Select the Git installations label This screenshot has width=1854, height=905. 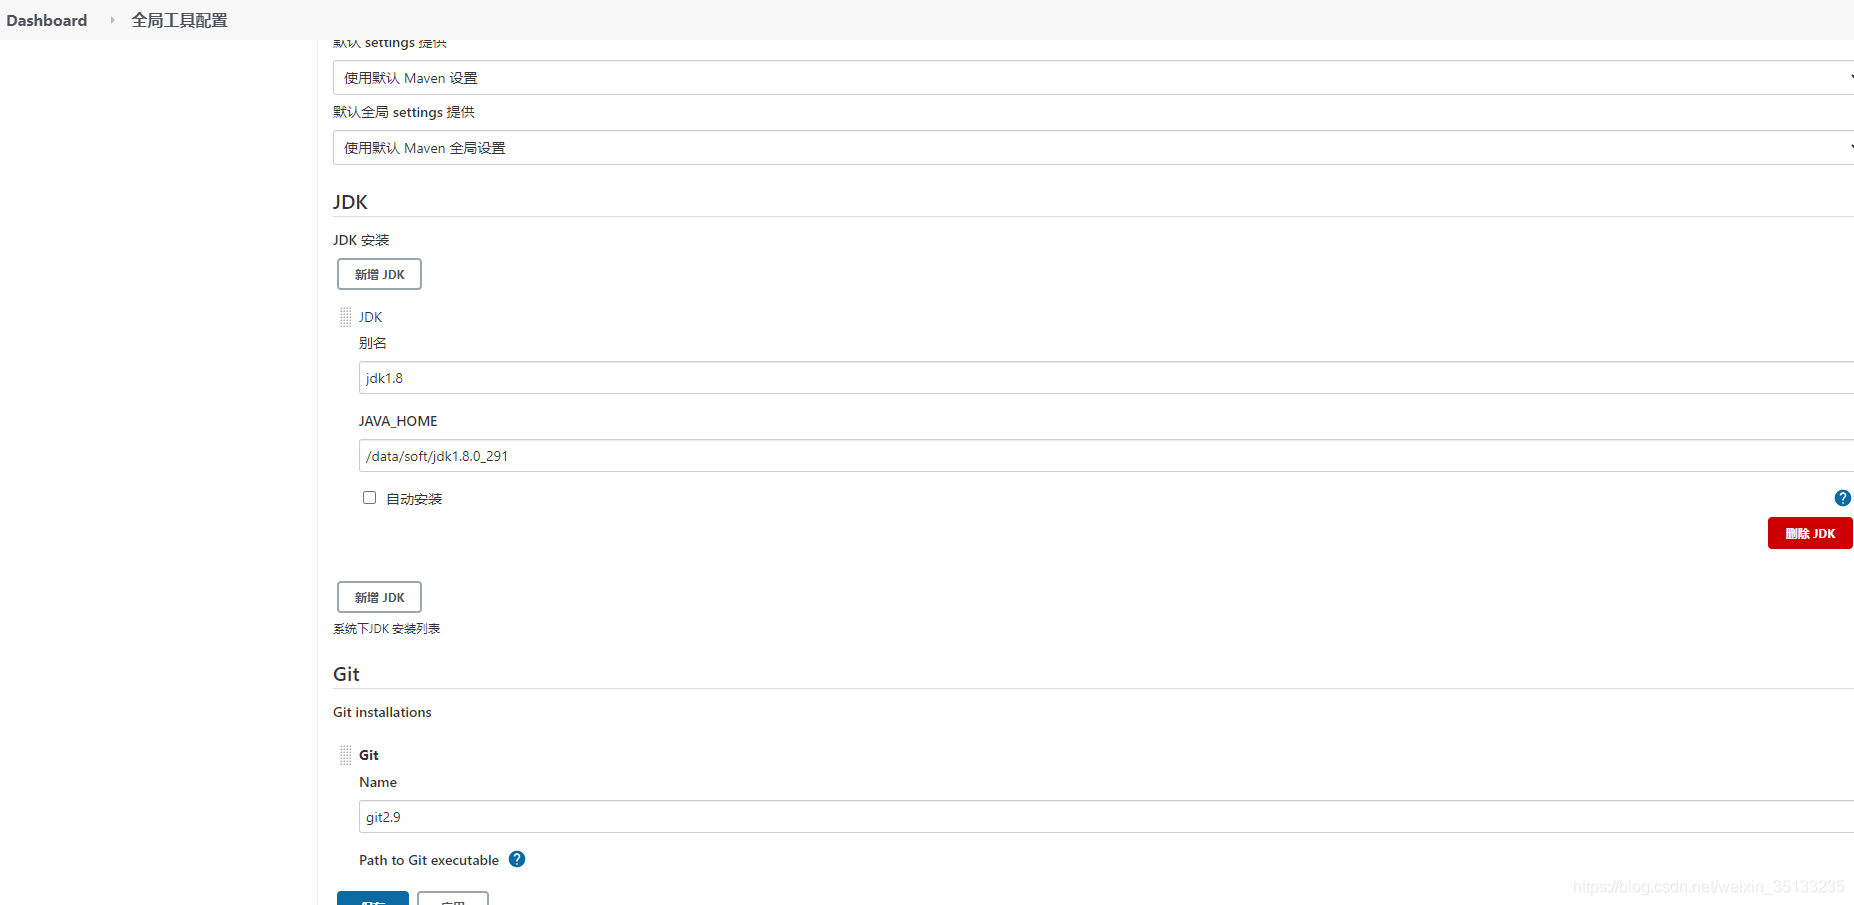coord(382,712)
